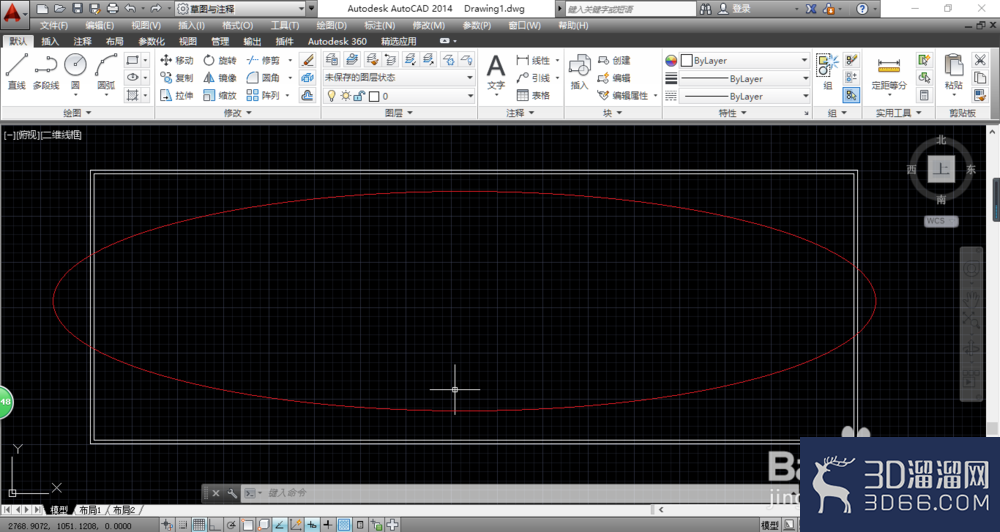Toggle the layer lock icon
This screenshot has width=1000, height=532.
359,96
